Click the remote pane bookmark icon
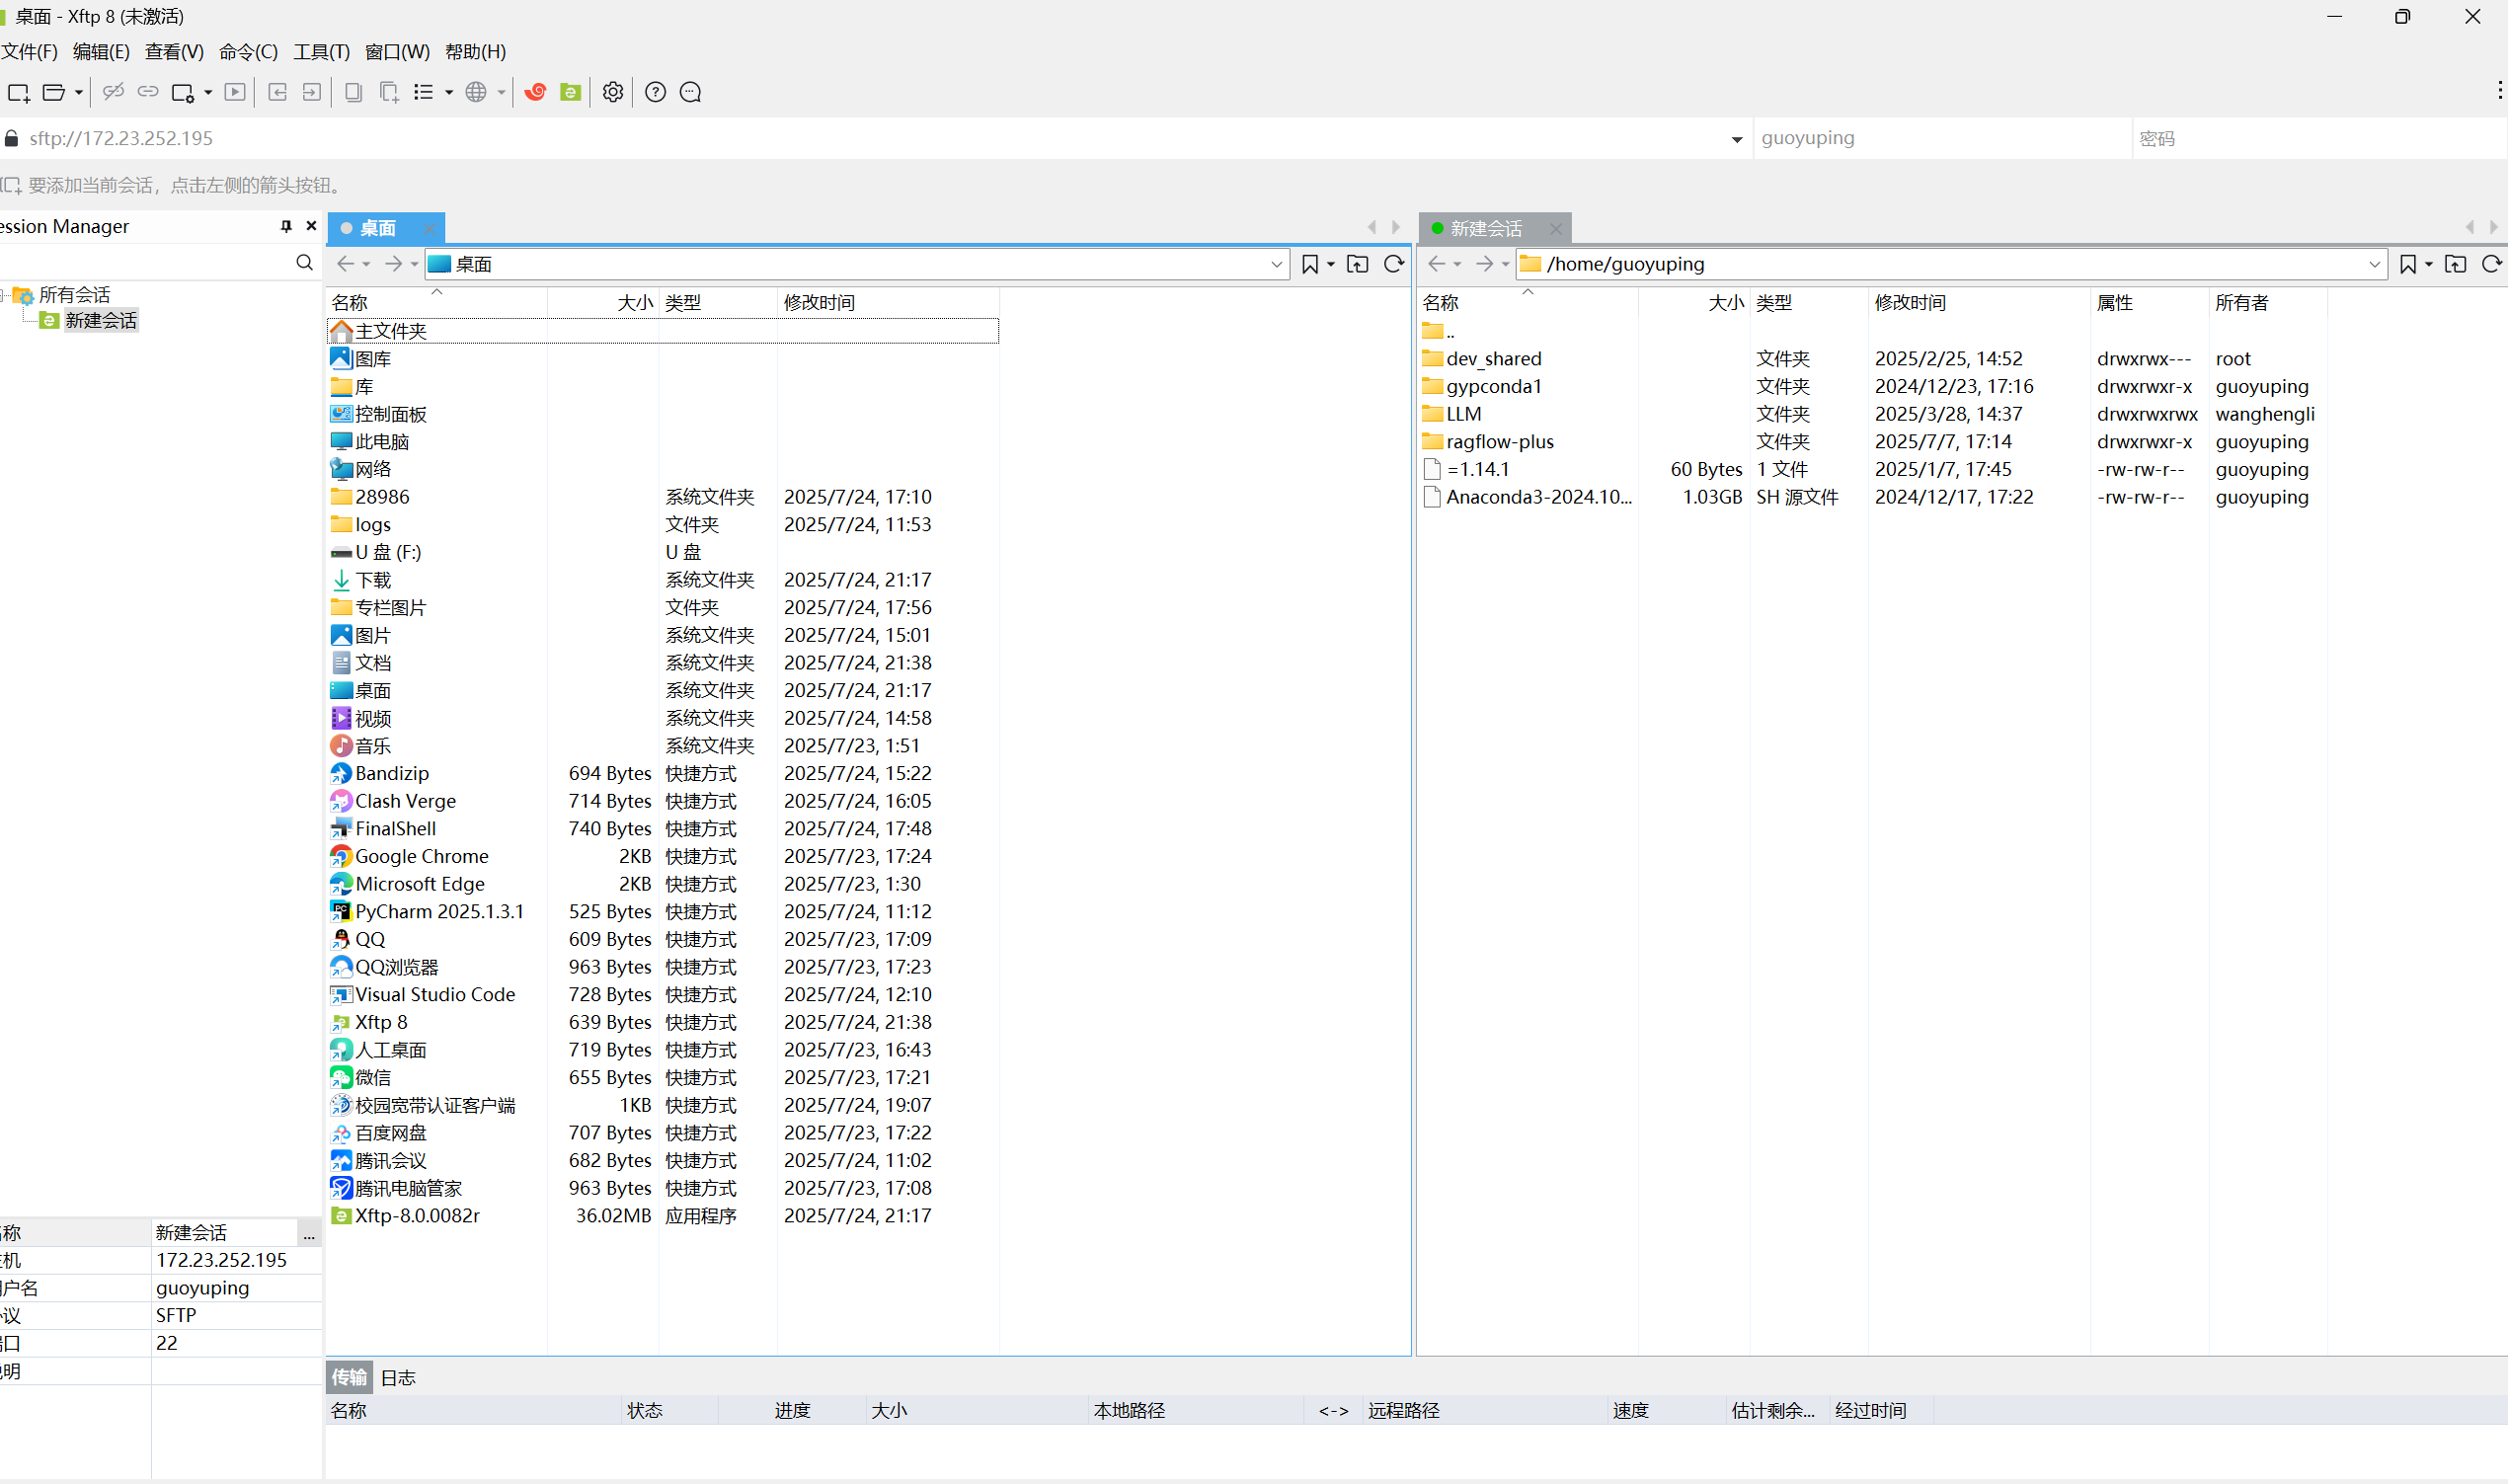The image size is (2508, 1484). 2407,263
